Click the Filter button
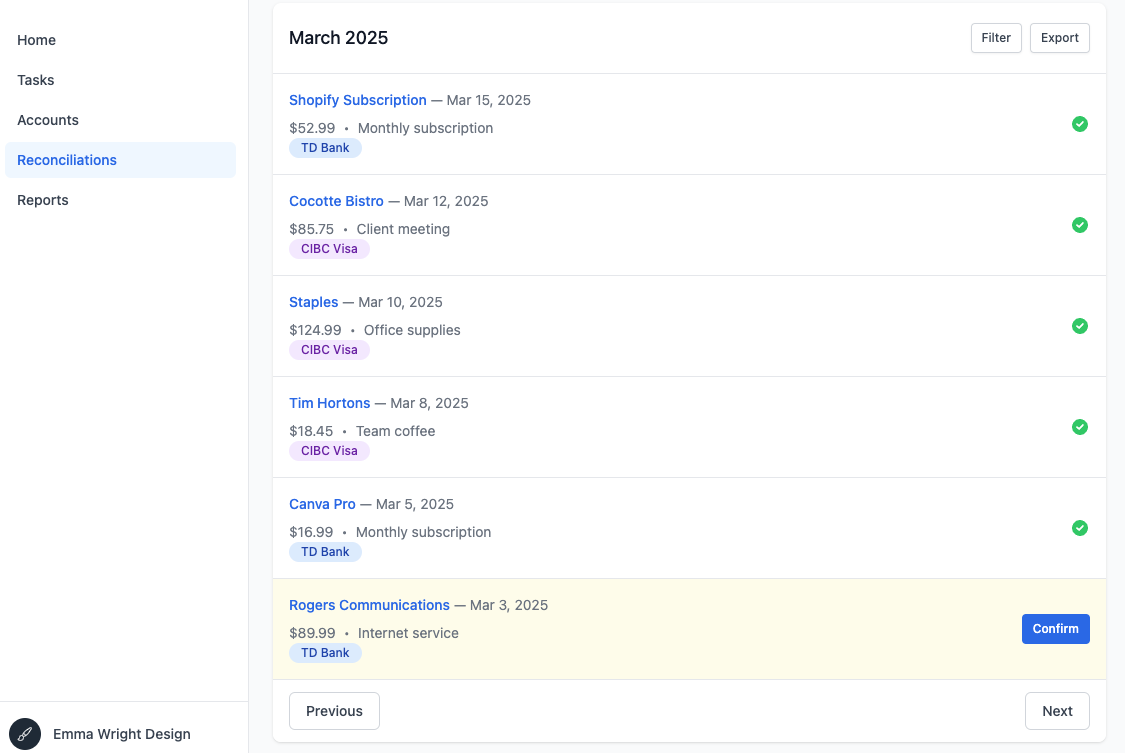 pos(996,38)
